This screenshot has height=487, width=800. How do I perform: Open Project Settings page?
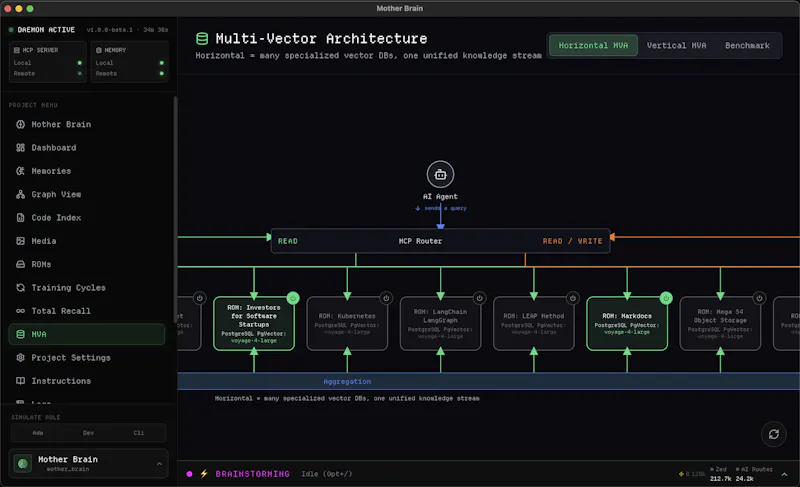(87, 358)
